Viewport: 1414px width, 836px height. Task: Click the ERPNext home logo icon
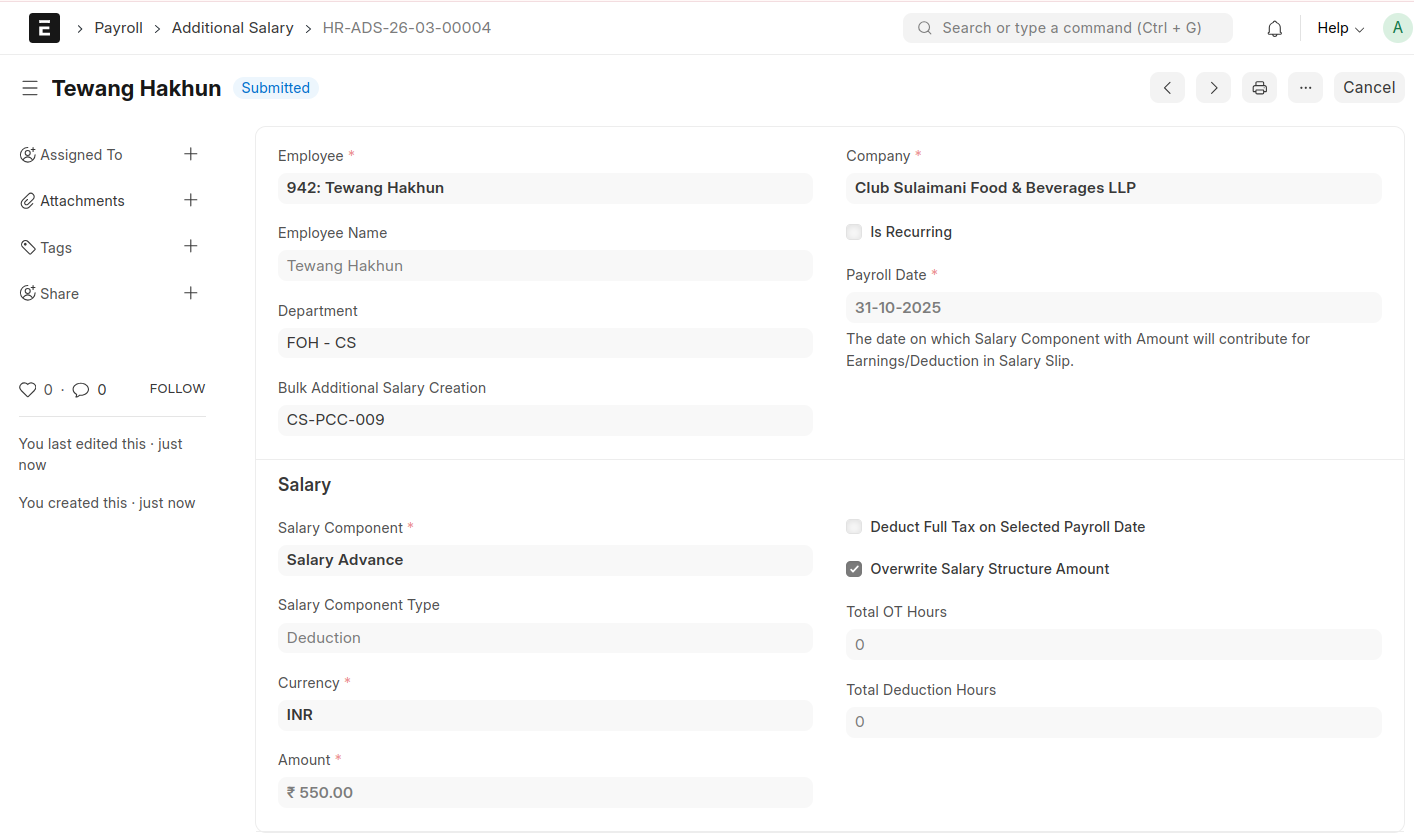pyautogui.click(x=44, y=28)
